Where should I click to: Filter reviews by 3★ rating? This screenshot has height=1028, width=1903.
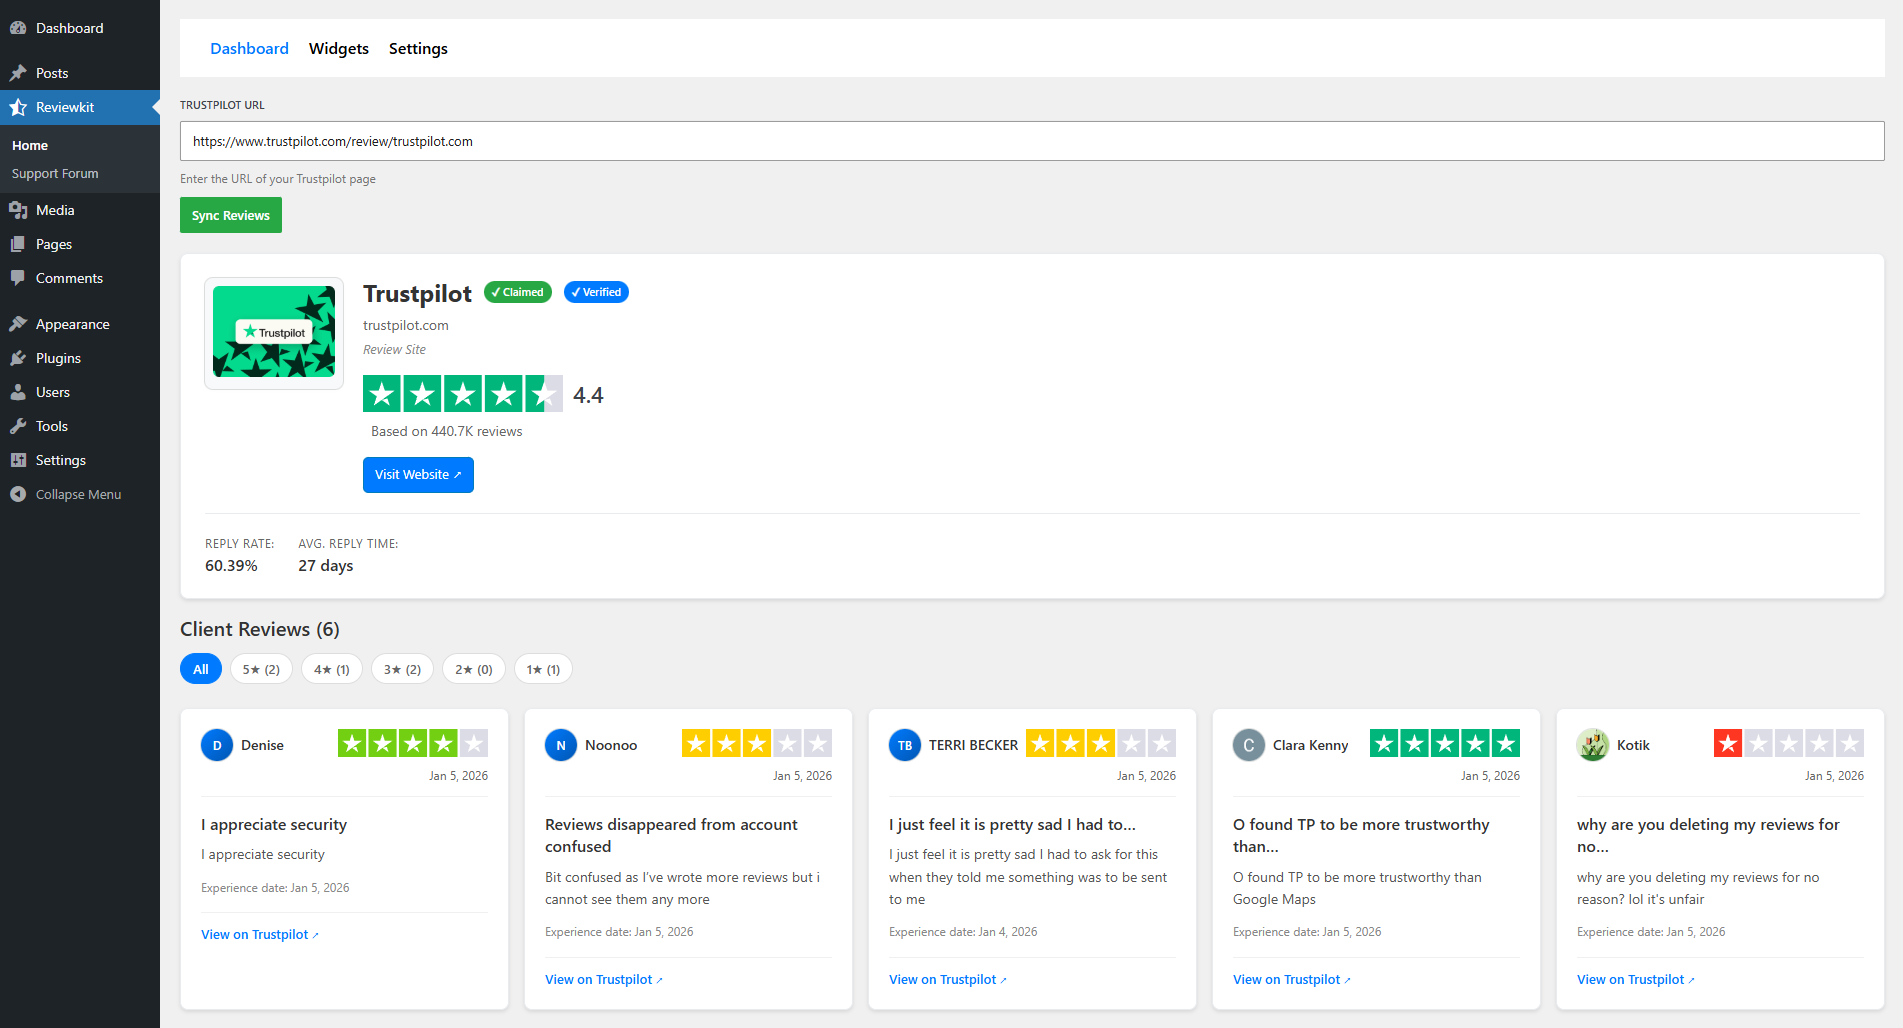coord(402,669)
